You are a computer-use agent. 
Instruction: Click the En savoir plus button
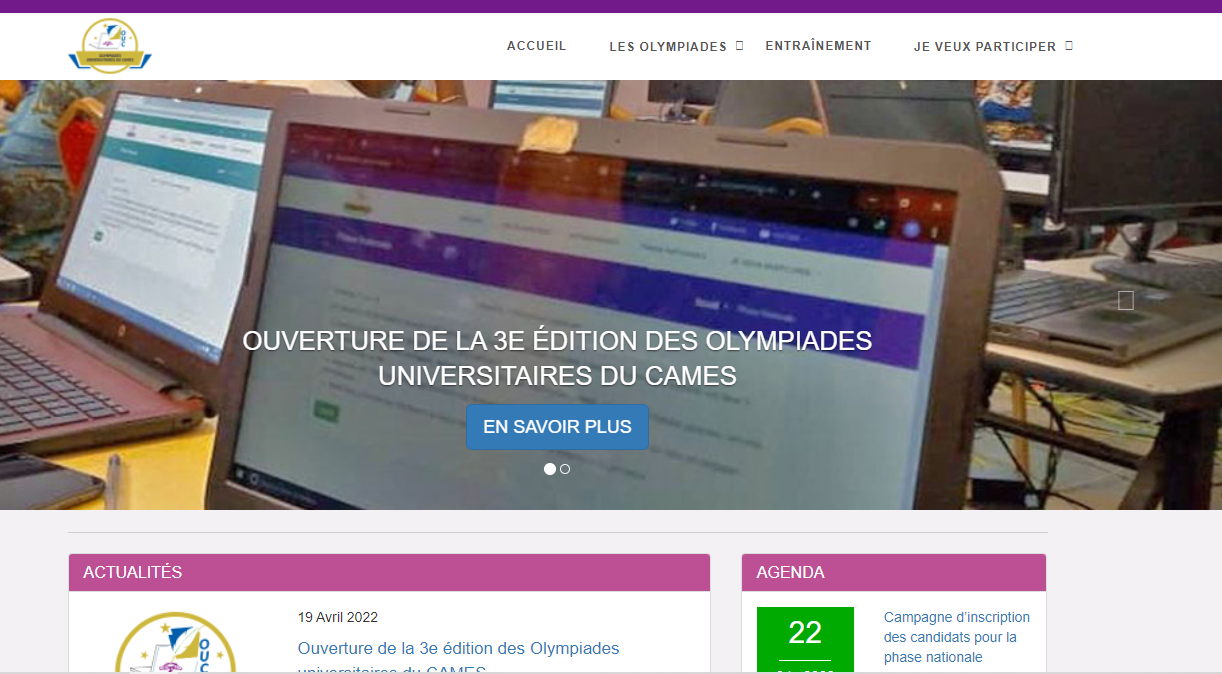coord(557,427)
